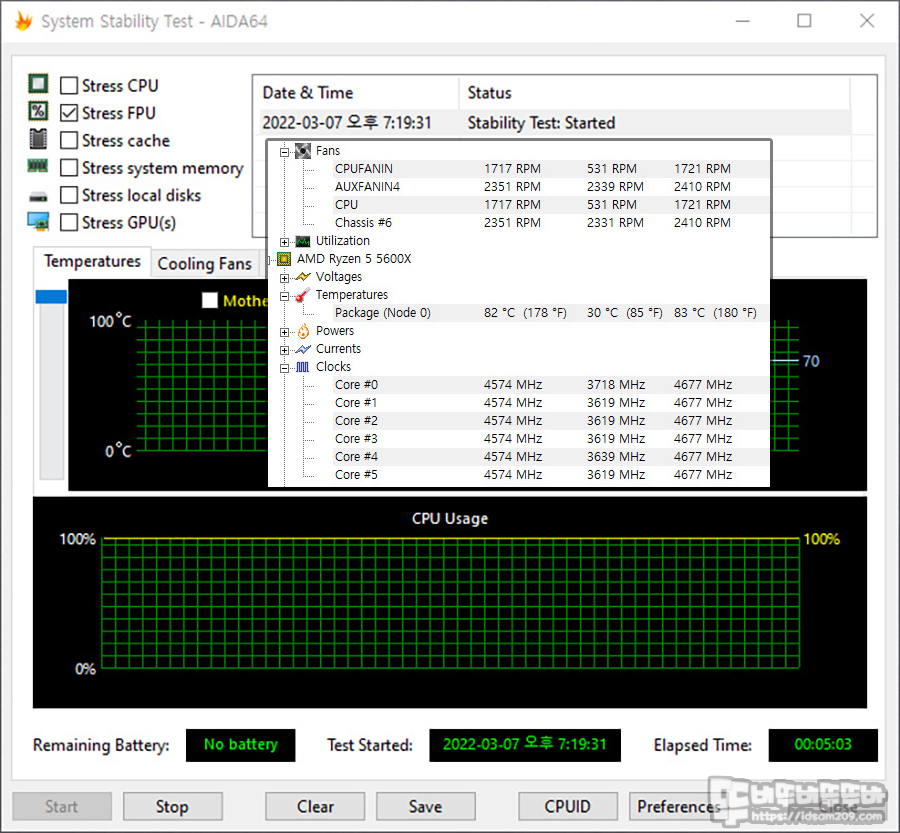
Task: Expand the Utilization tree node
Action: click(x=284, y=242)
